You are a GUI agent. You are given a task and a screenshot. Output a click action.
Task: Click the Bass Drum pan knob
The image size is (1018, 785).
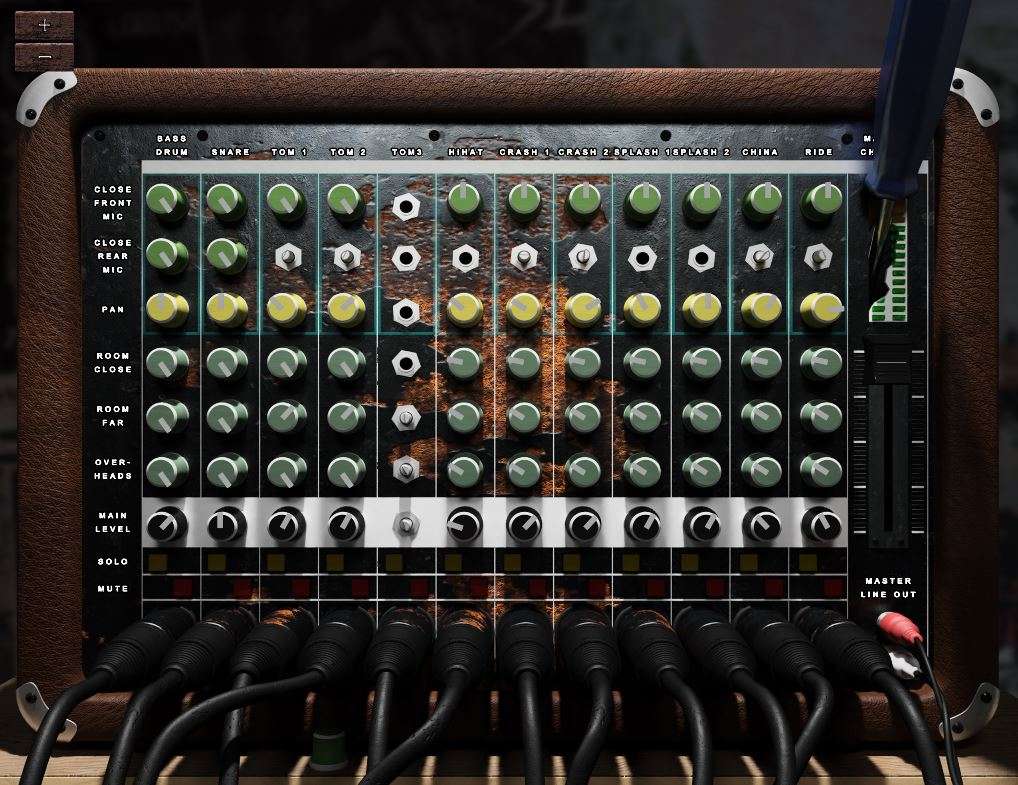pyautogui.click(x=167, y=310)
